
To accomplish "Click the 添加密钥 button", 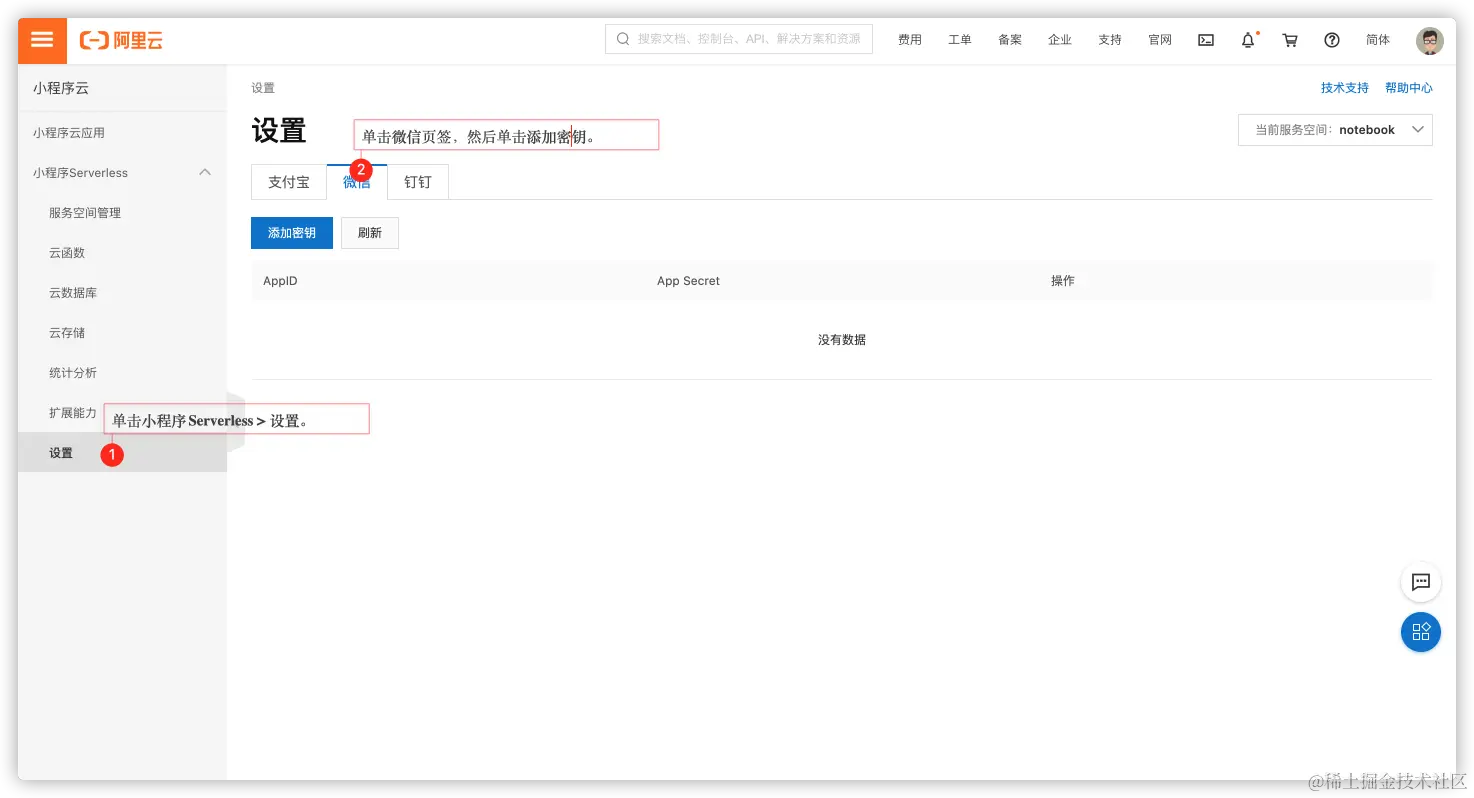I will [x=292, y=233].
